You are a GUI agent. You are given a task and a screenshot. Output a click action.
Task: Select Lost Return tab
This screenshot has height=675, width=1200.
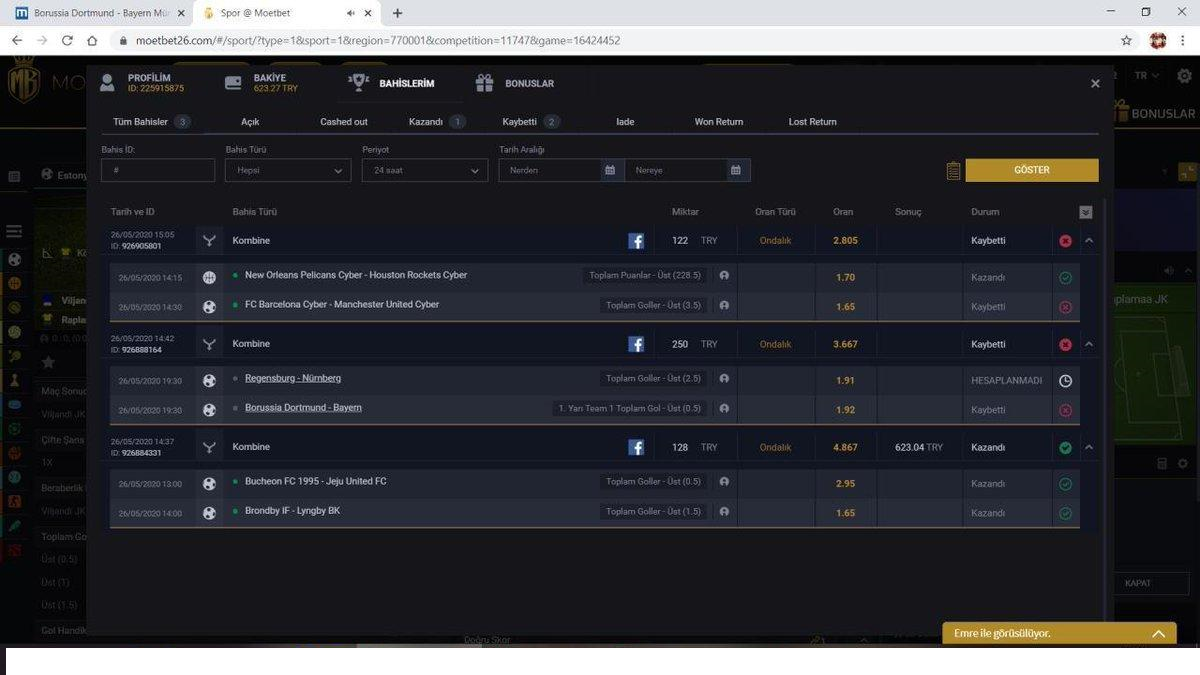(812, 122)
